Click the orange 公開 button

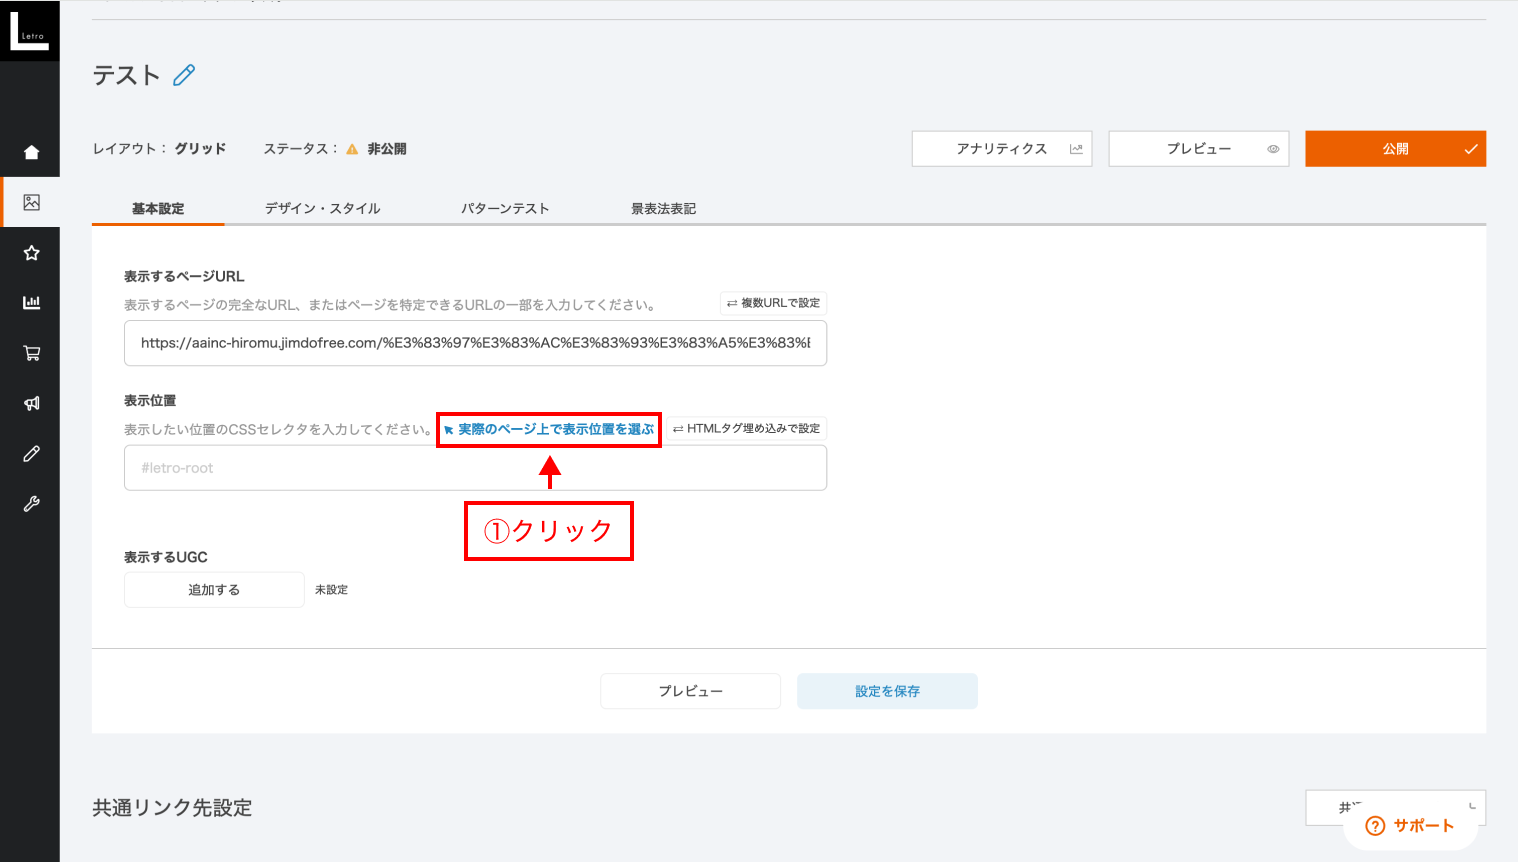pyautogui.click(x=1395, y=149)
